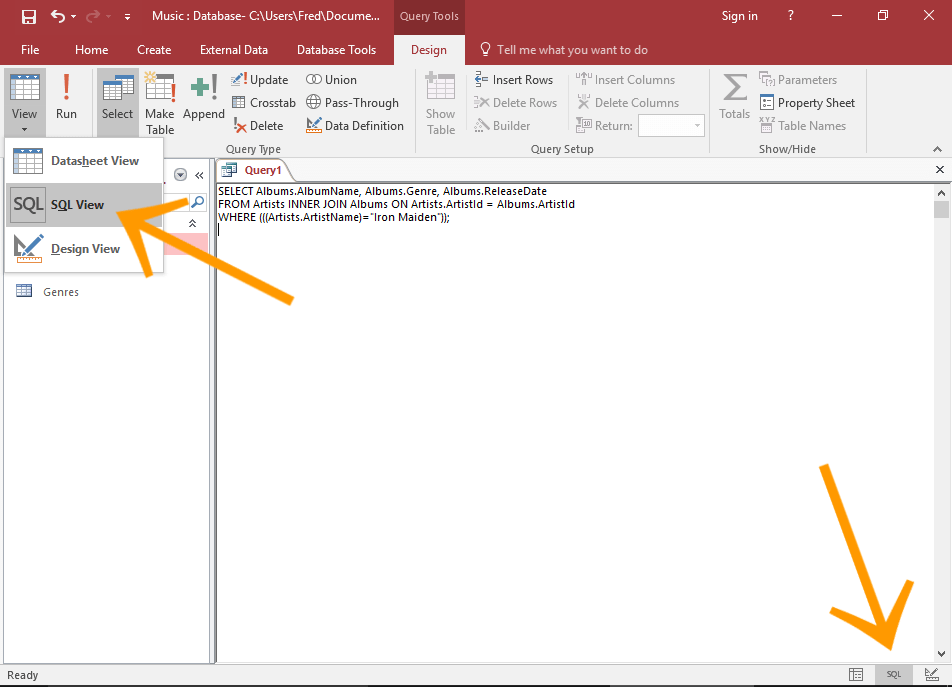952x687 pixels.
Task: Save the database via Quick Access toolbar
Action: coord(29,15)
